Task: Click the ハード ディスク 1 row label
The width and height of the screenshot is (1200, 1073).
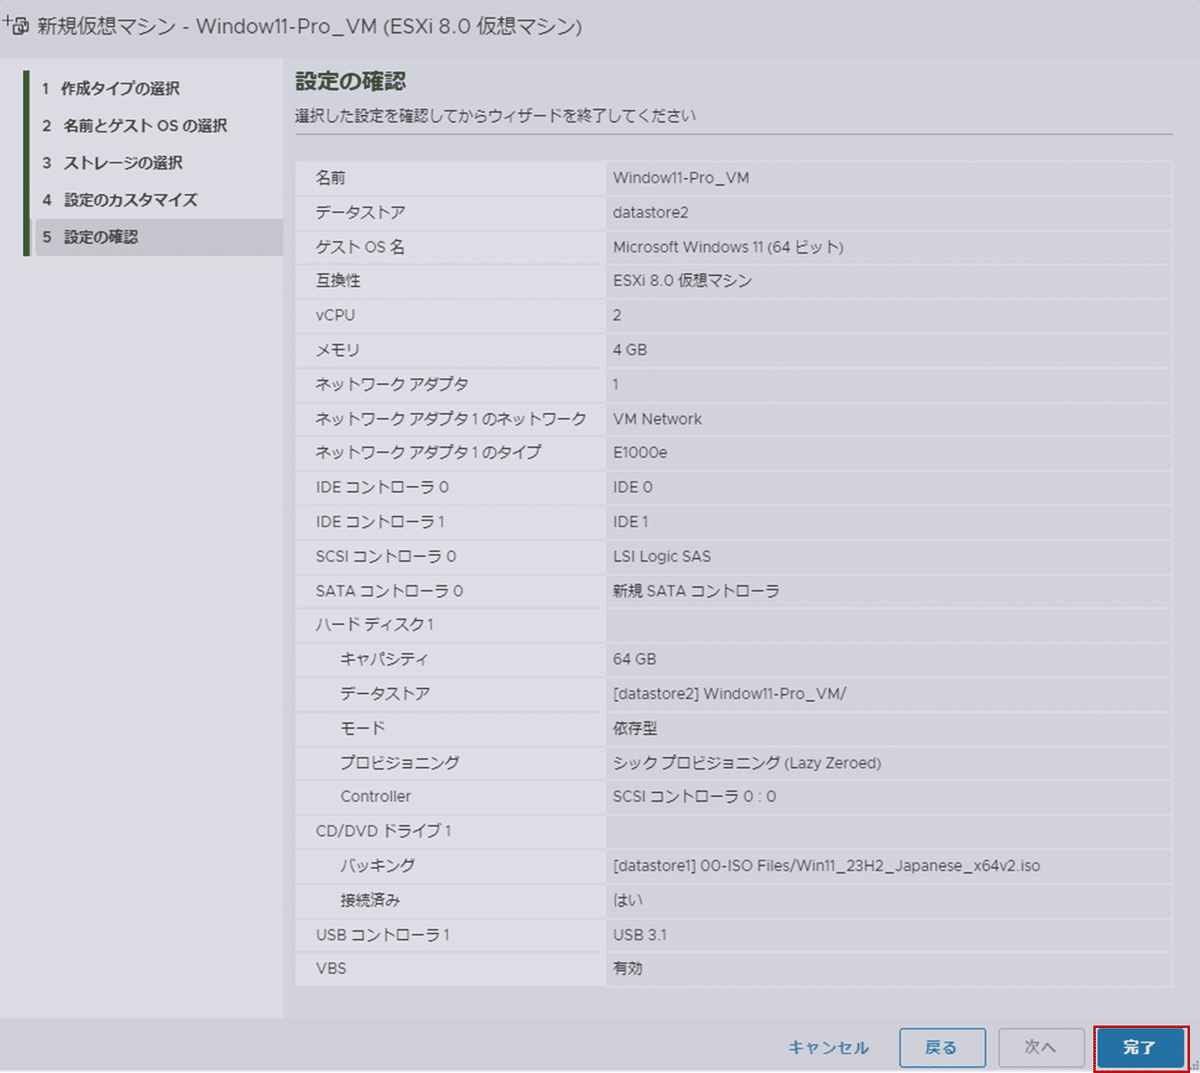Action: (x=374, y=625)
